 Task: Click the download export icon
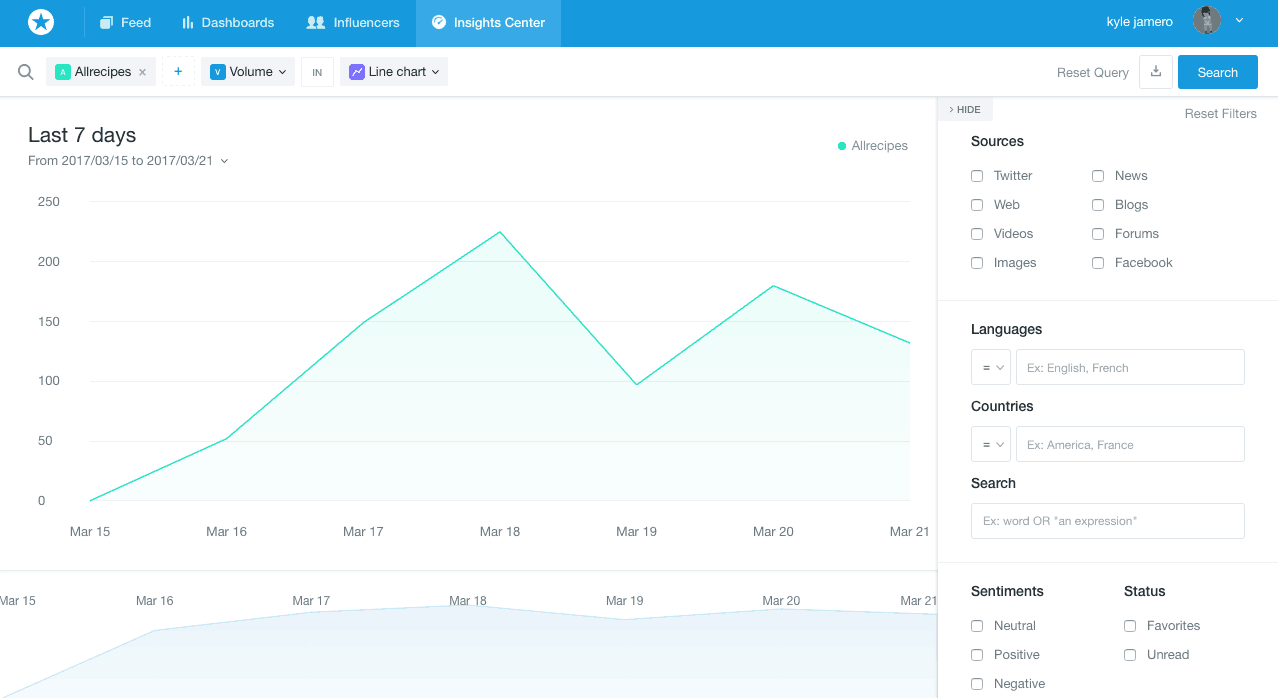pyautogui.click(x=1156, y=72)
